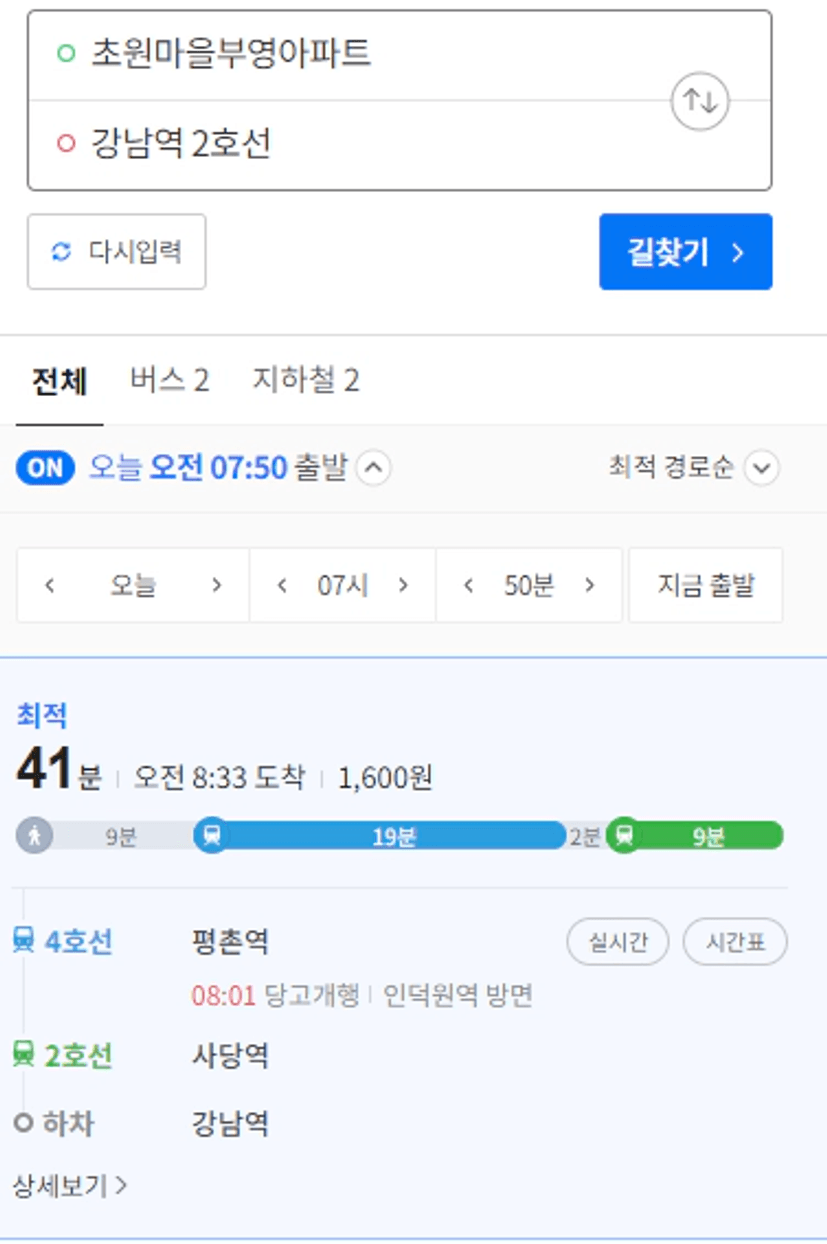Increase the minutes from 50분
The image size is (827, 1244).
tap(589, 586)
